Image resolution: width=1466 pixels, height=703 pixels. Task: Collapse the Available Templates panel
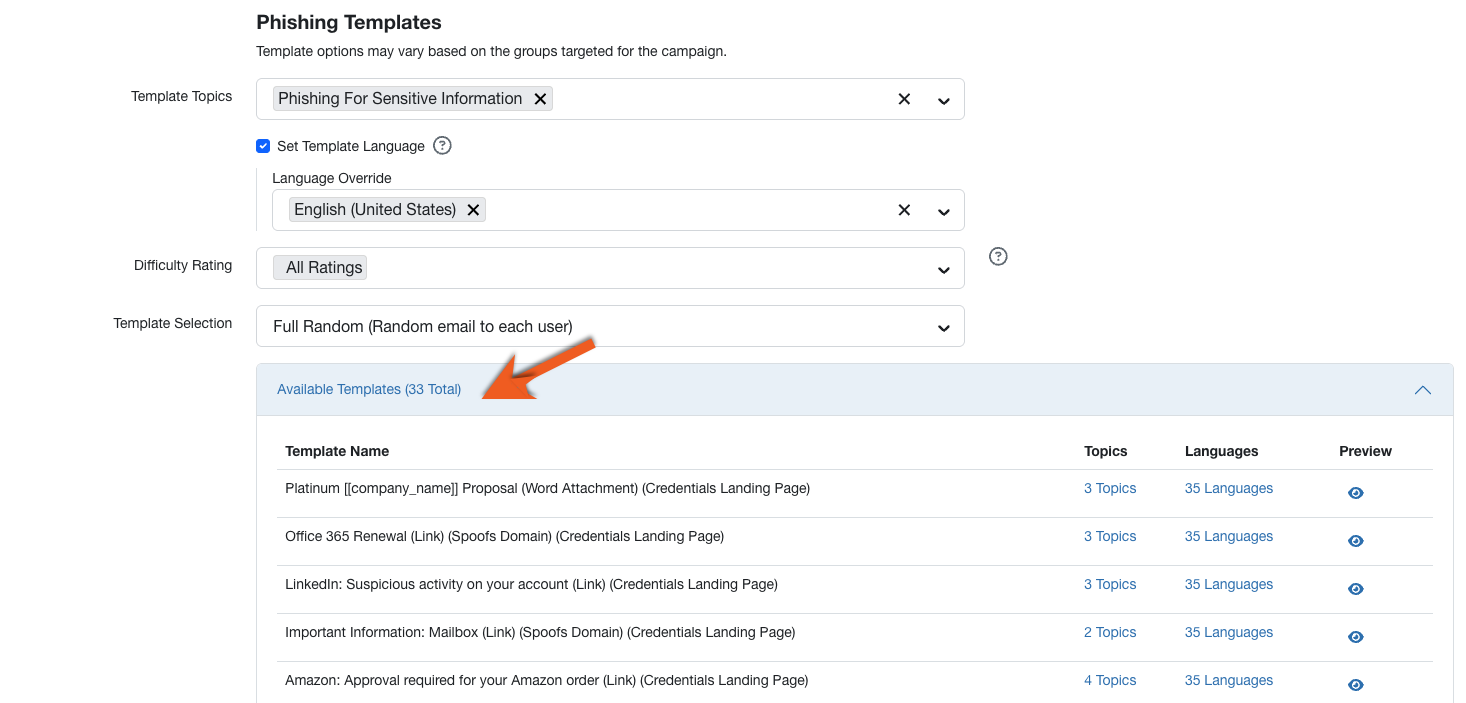(x=1422, y=390)
